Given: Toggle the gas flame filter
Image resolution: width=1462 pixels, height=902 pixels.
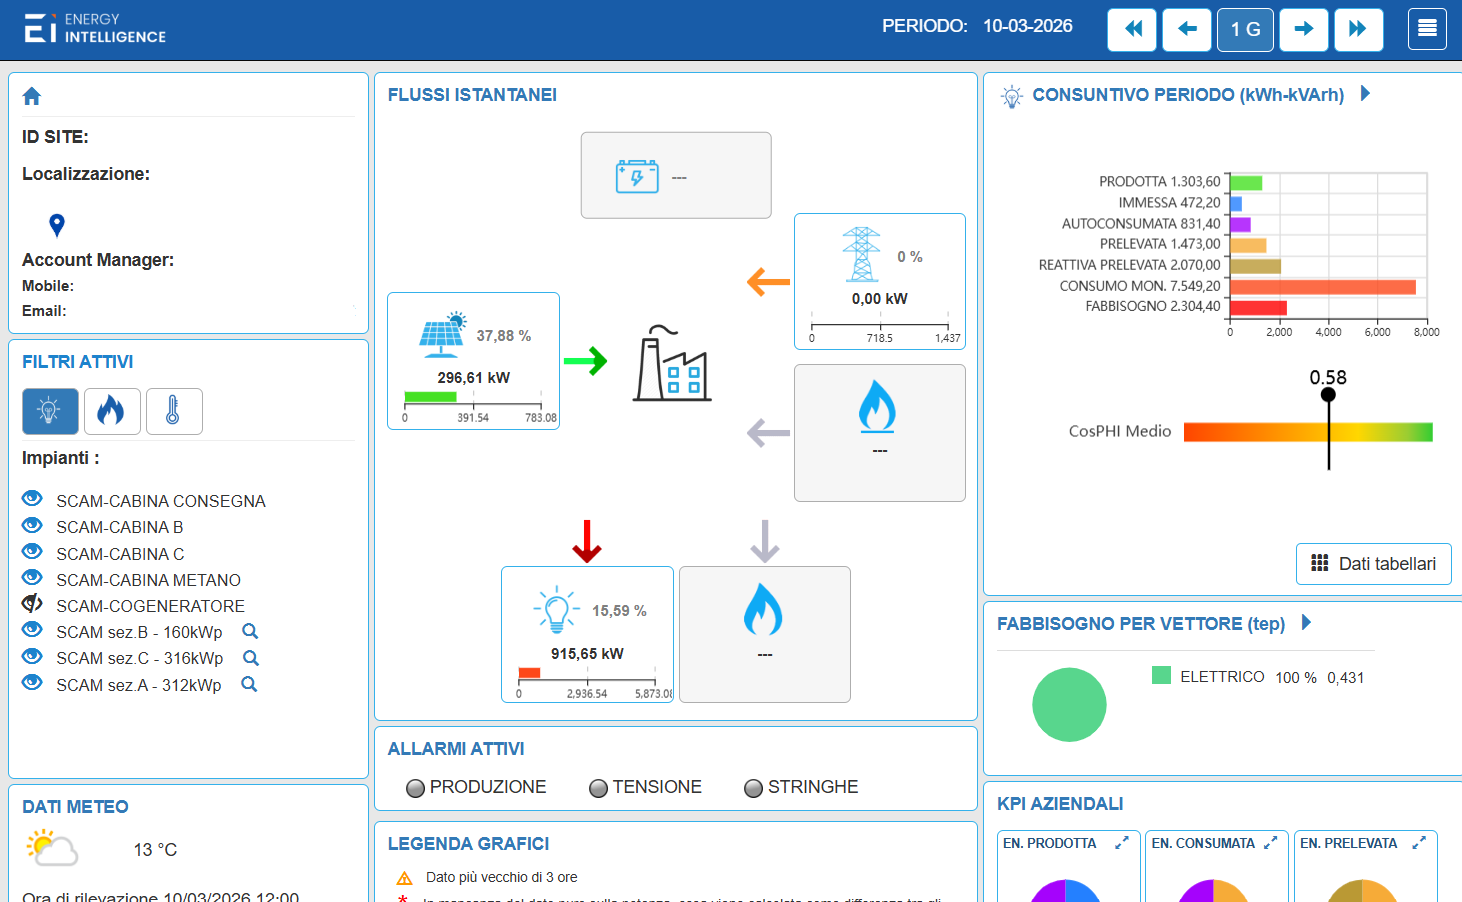Looking at the screenshot, I should click(x=111, y=411).
